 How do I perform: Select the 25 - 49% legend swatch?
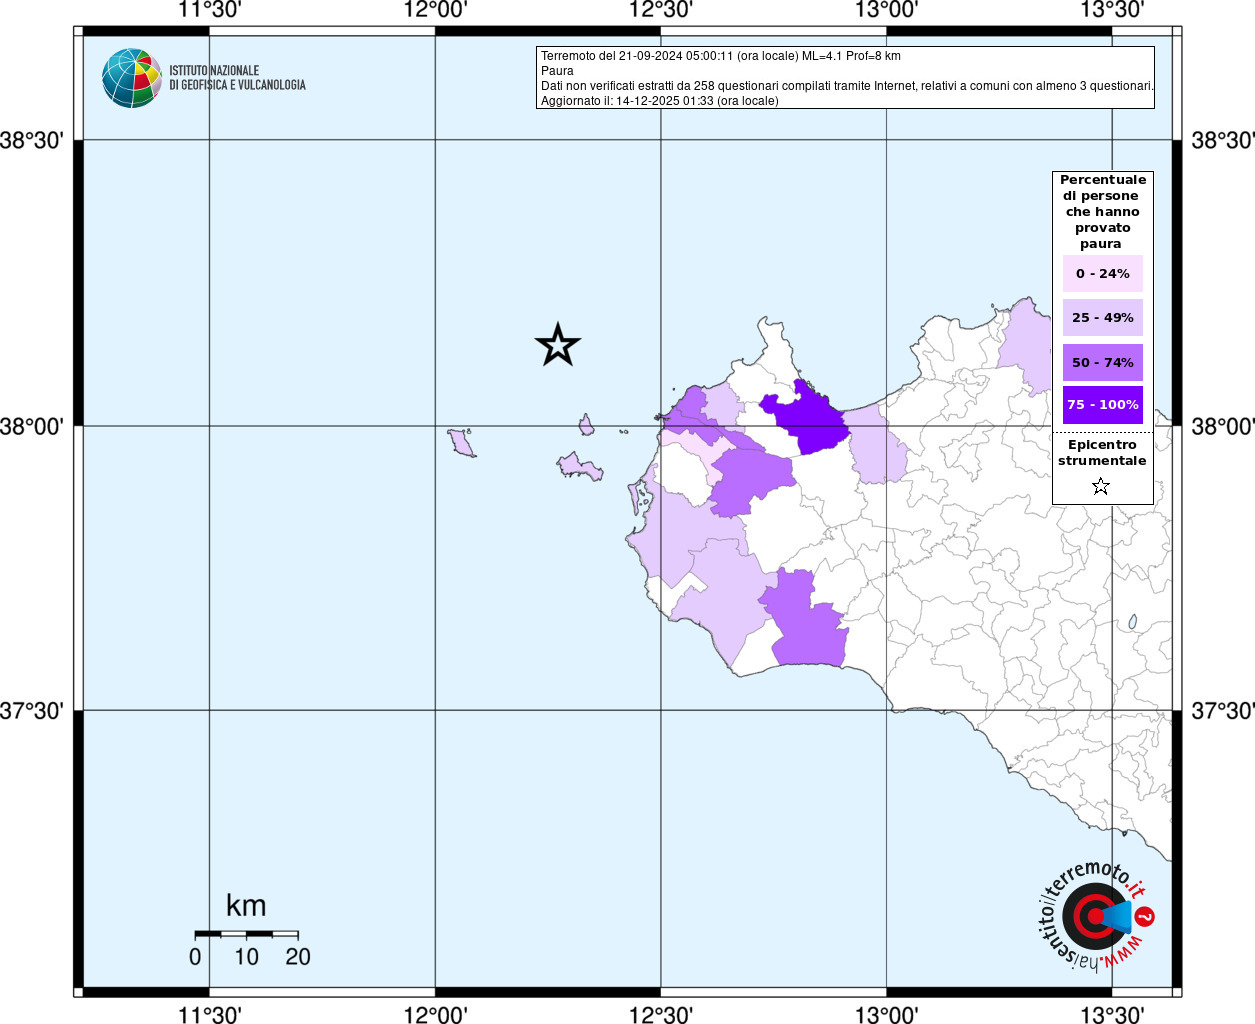1102,318
